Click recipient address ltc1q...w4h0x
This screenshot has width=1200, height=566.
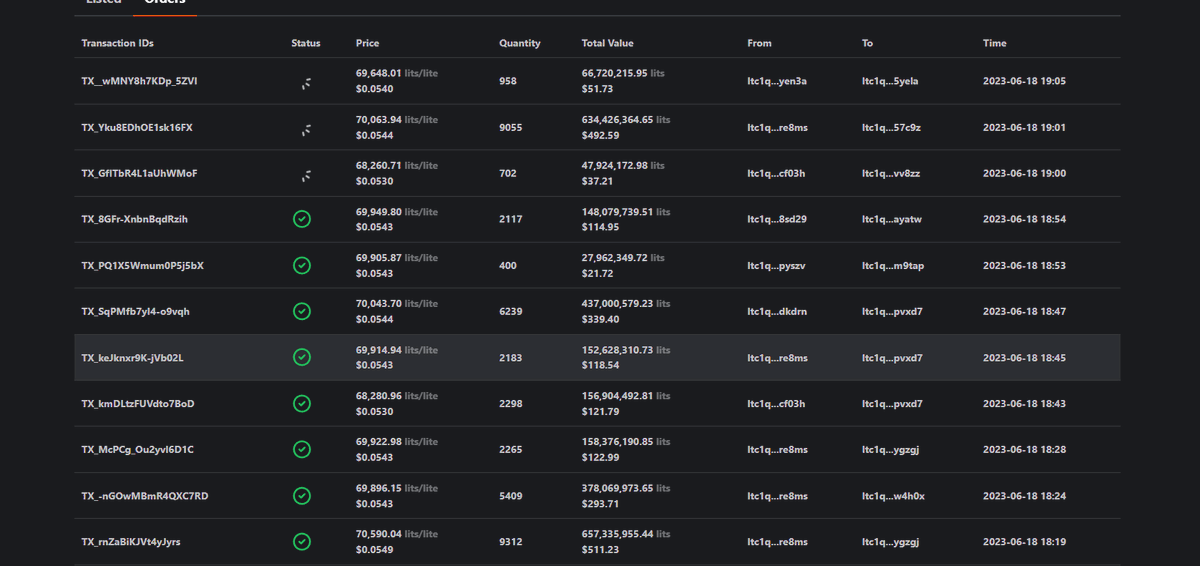893,495
